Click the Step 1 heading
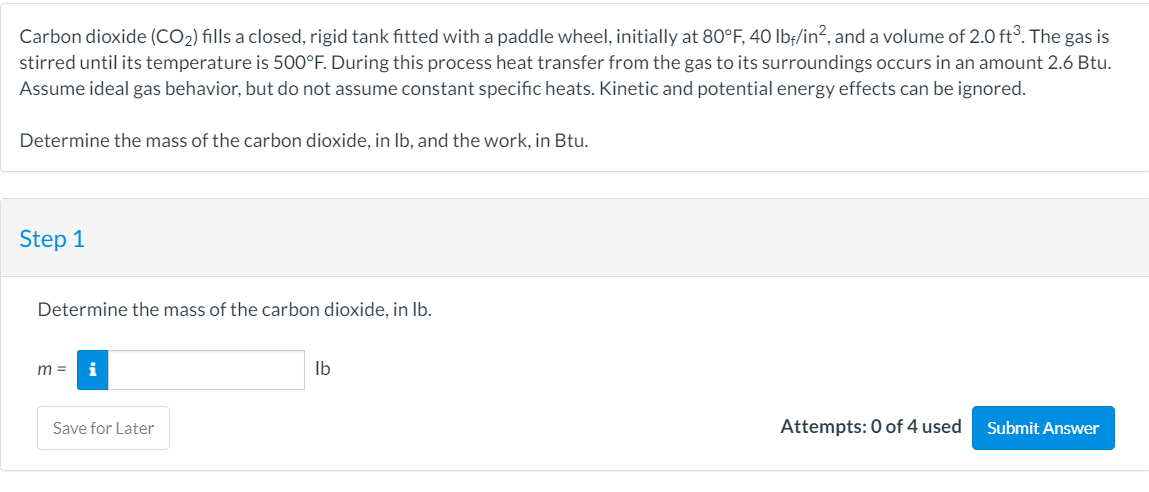 click(52, 239)
